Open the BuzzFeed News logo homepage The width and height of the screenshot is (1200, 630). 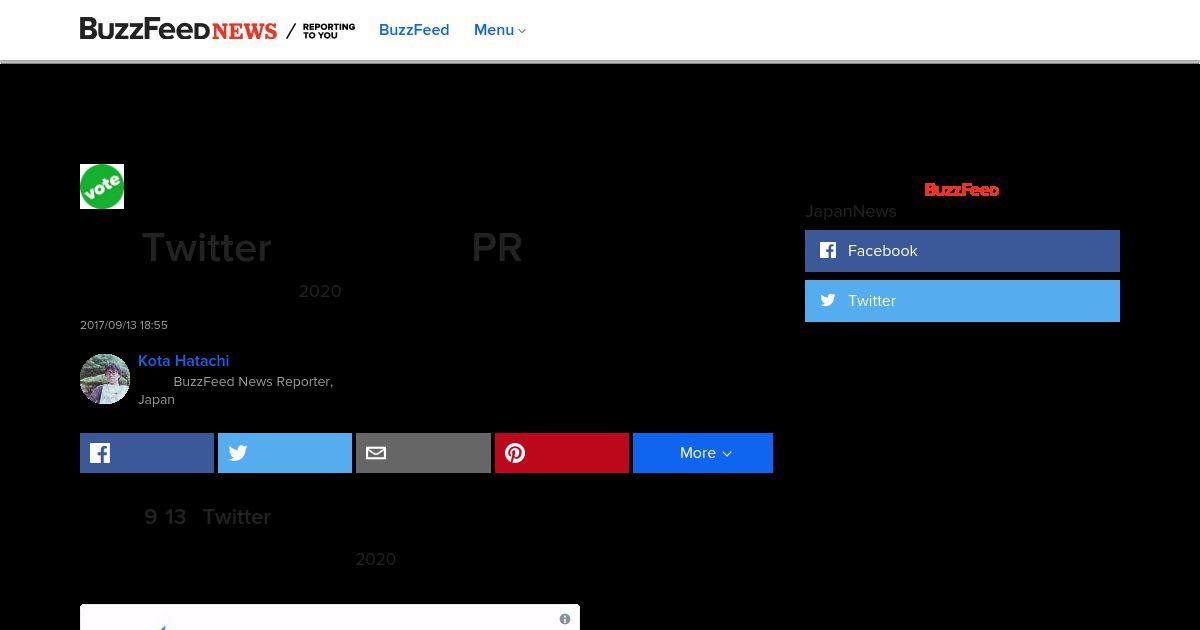178,30
